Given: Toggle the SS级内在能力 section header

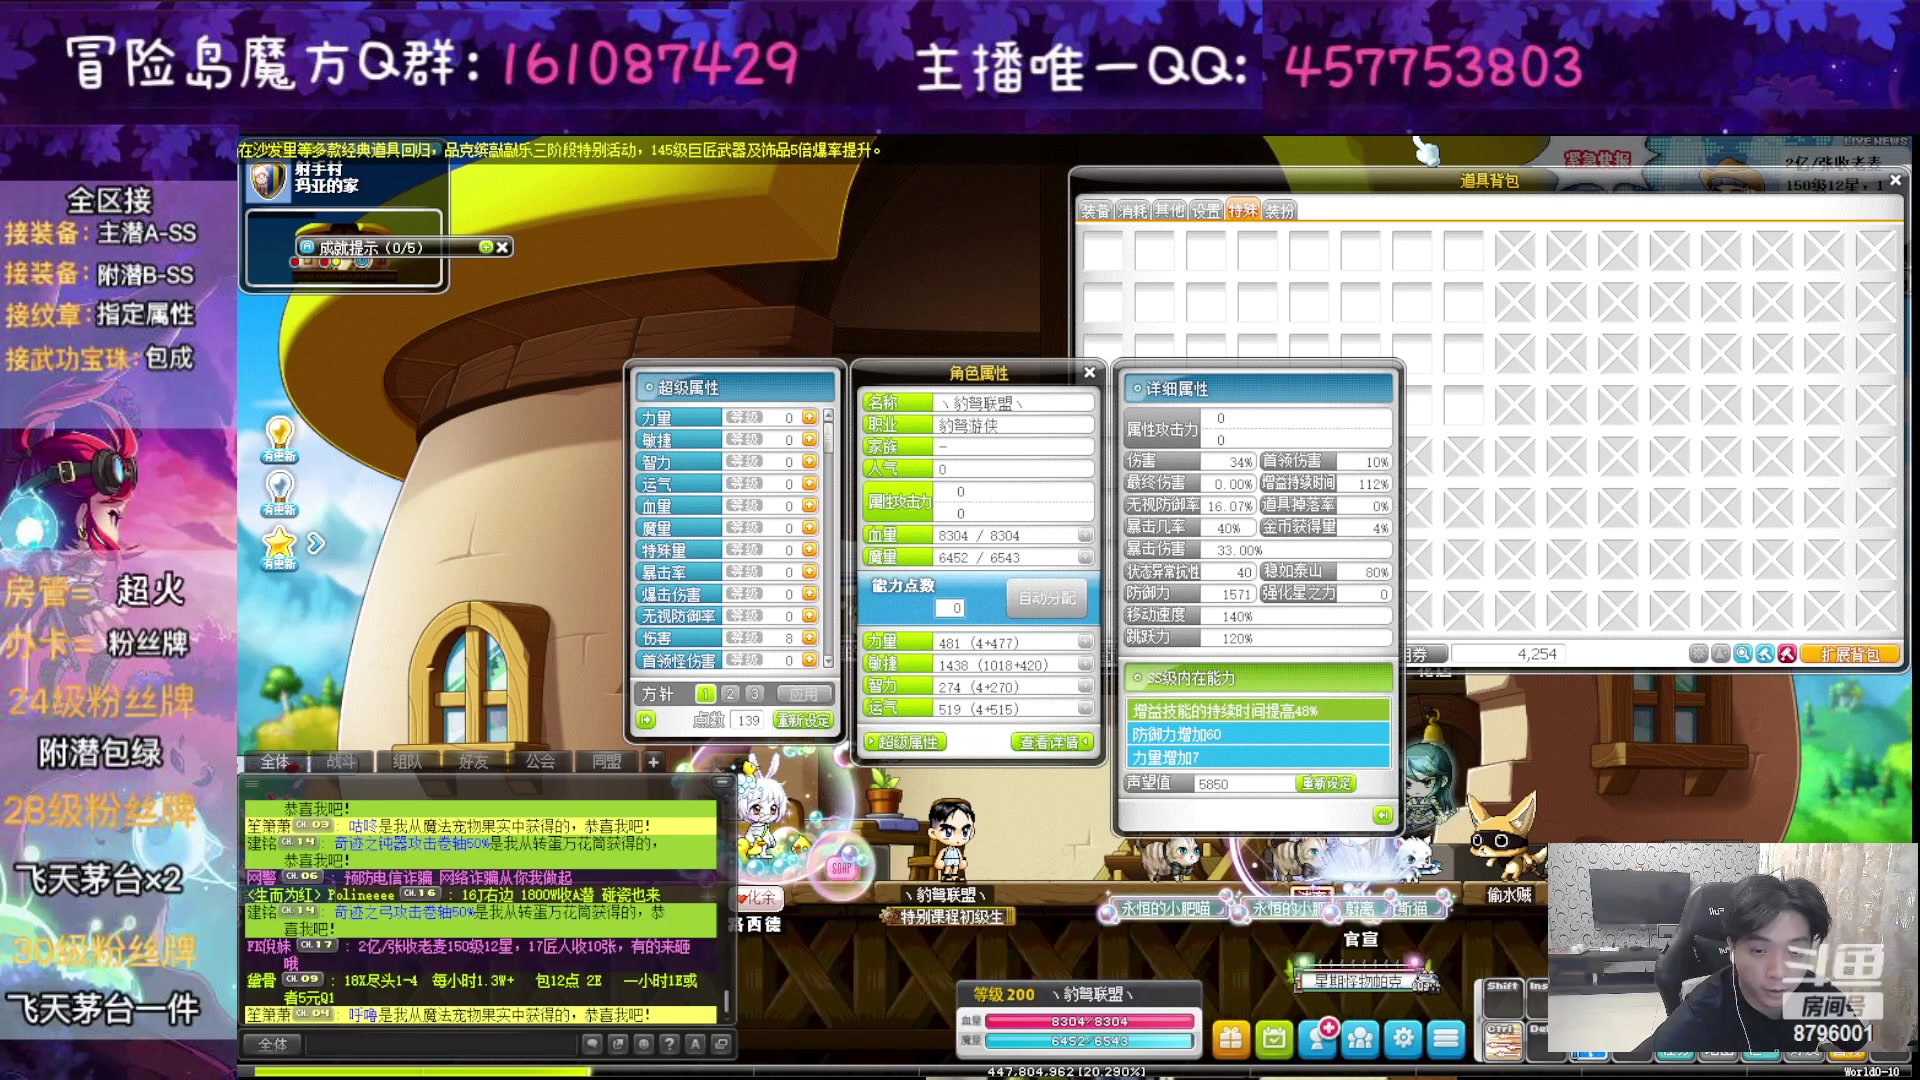Looking at the screenshot, I should [x=1258, y=678].
